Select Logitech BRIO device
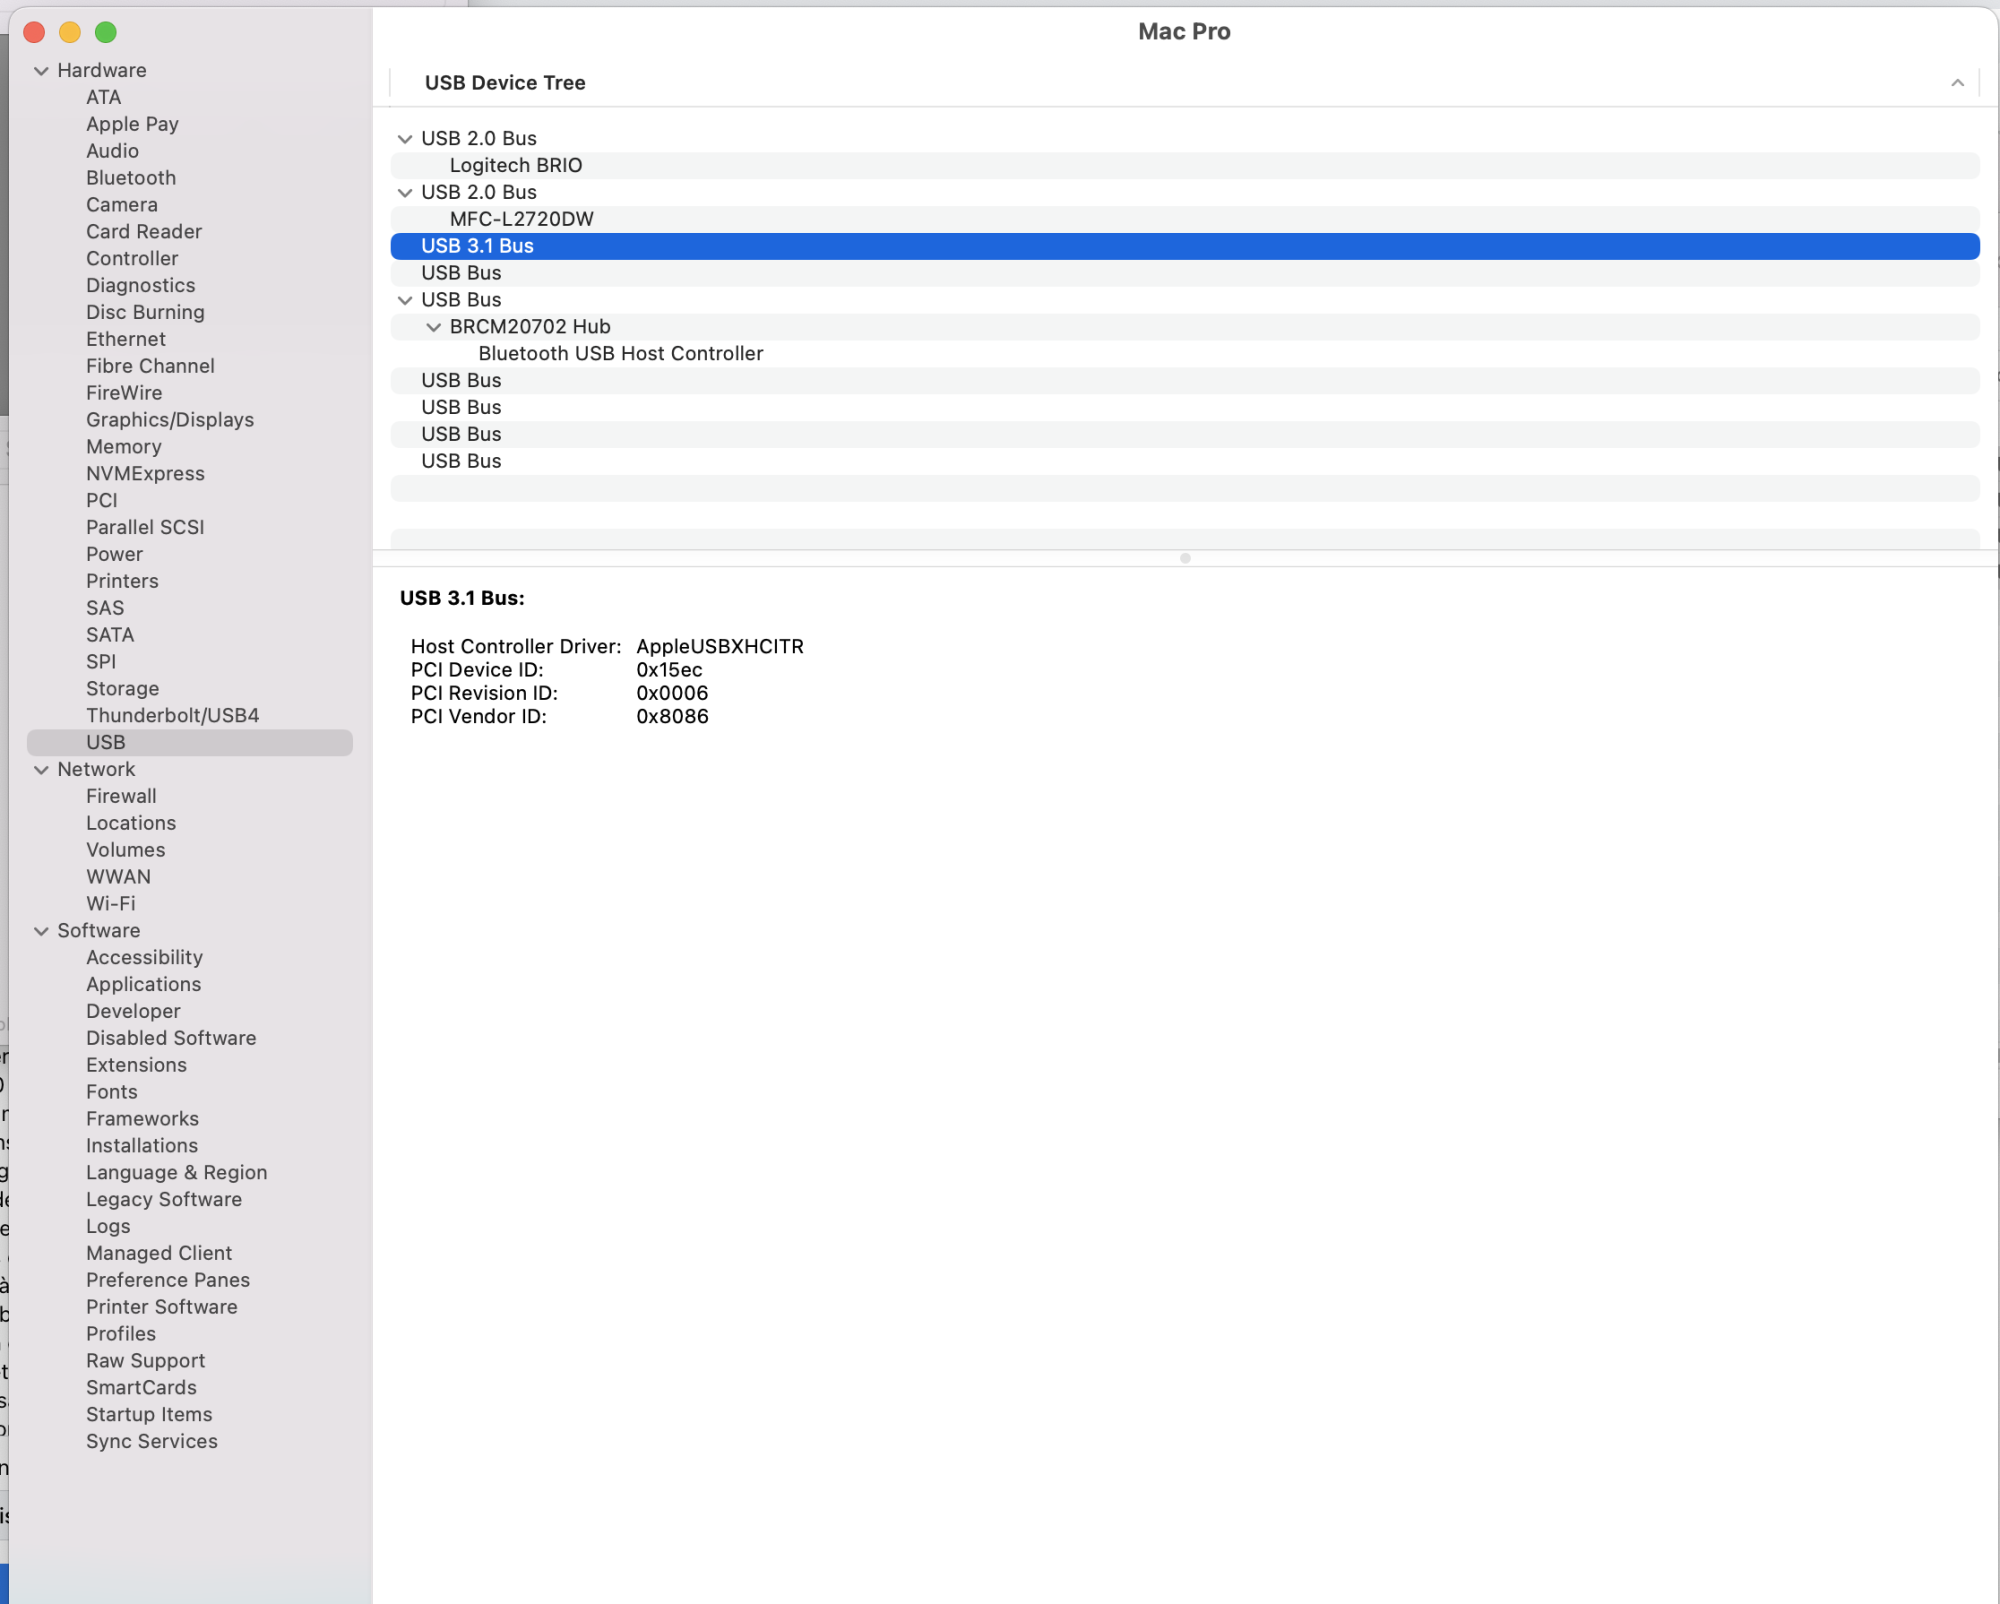 (x=516, y=165)
